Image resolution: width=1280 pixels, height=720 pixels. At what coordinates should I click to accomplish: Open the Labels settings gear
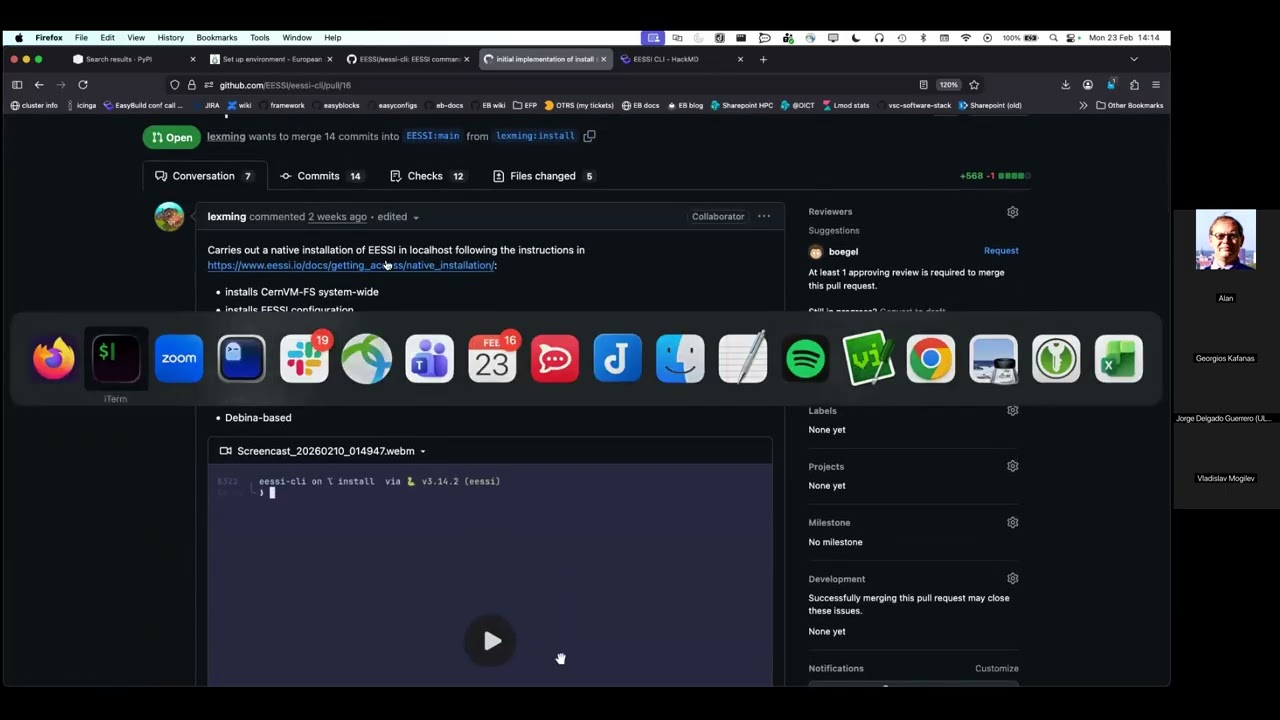1013,410
